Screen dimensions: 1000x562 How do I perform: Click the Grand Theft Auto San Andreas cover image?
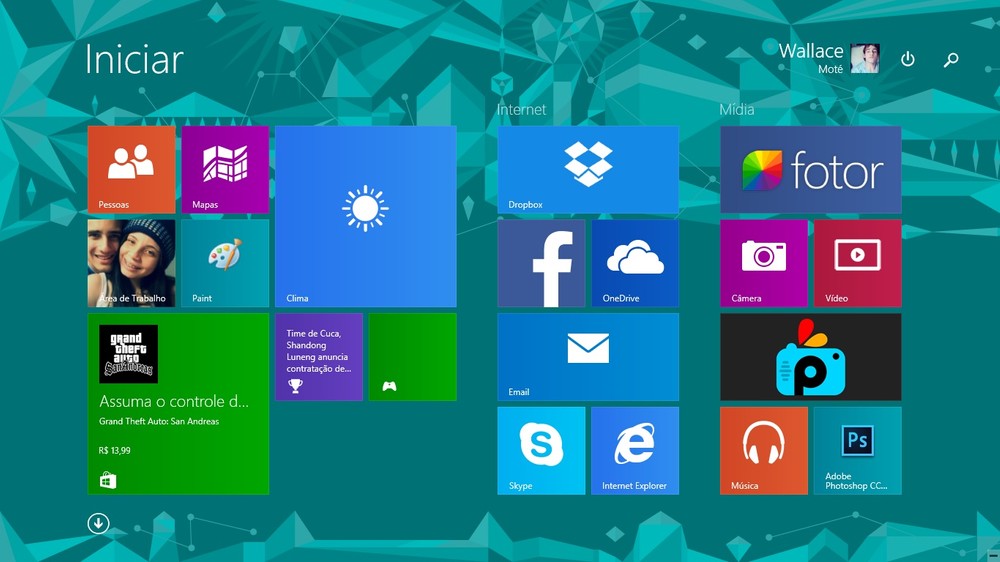pos(128,354)
